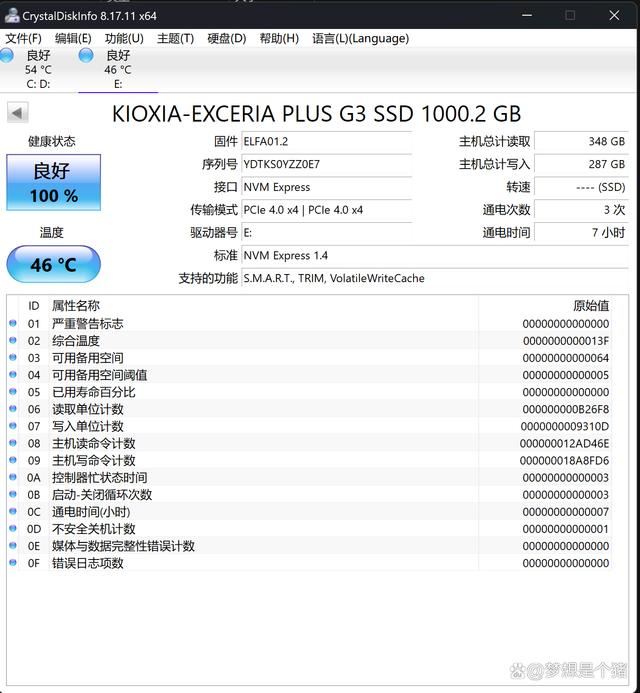
Task: Click status dot of attribute 0F 错误日志项数
Action: 13,563
